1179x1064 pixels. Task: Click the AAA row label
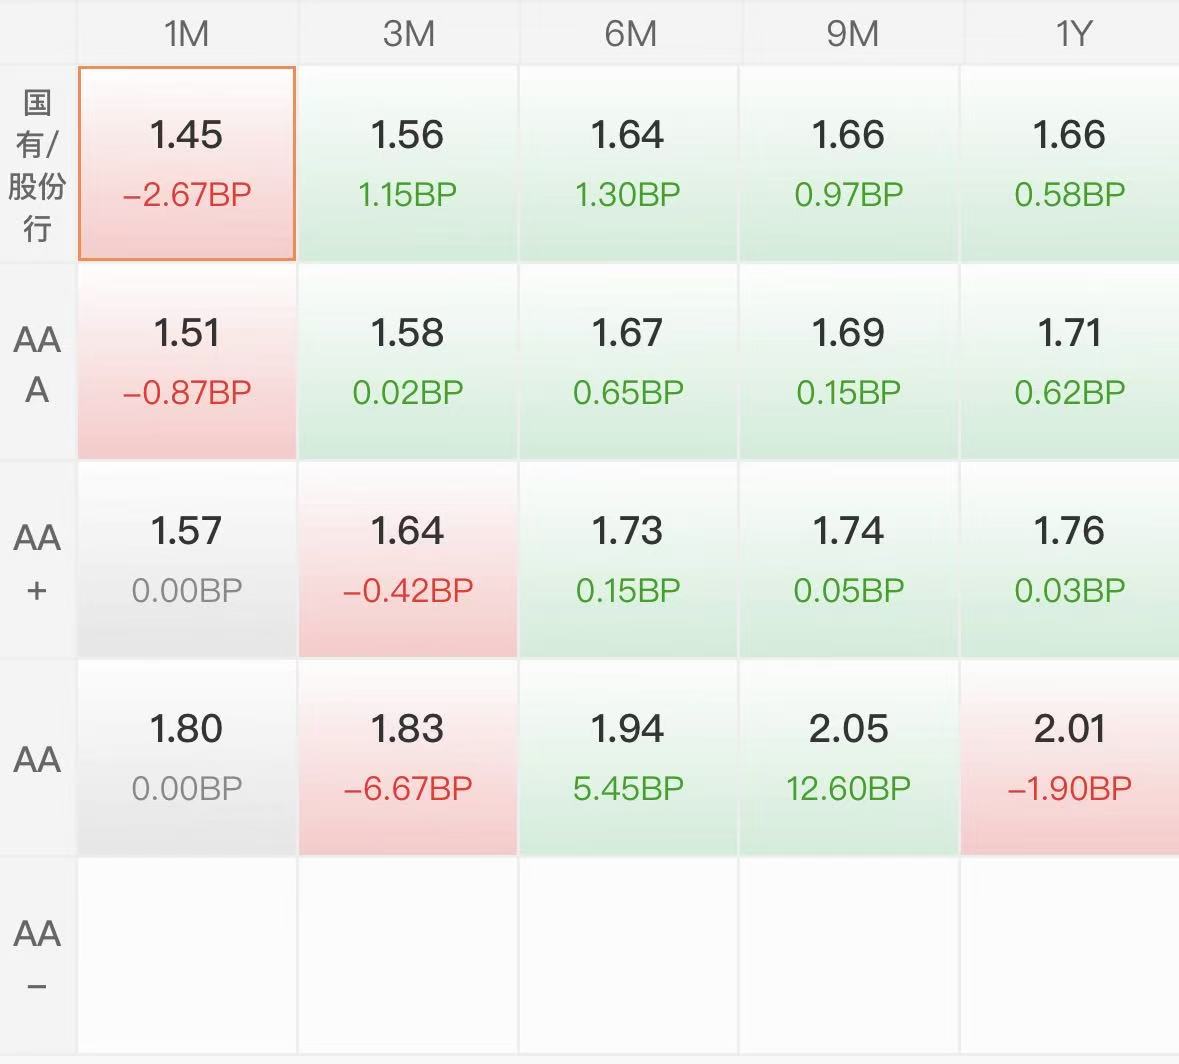(37, 363)
